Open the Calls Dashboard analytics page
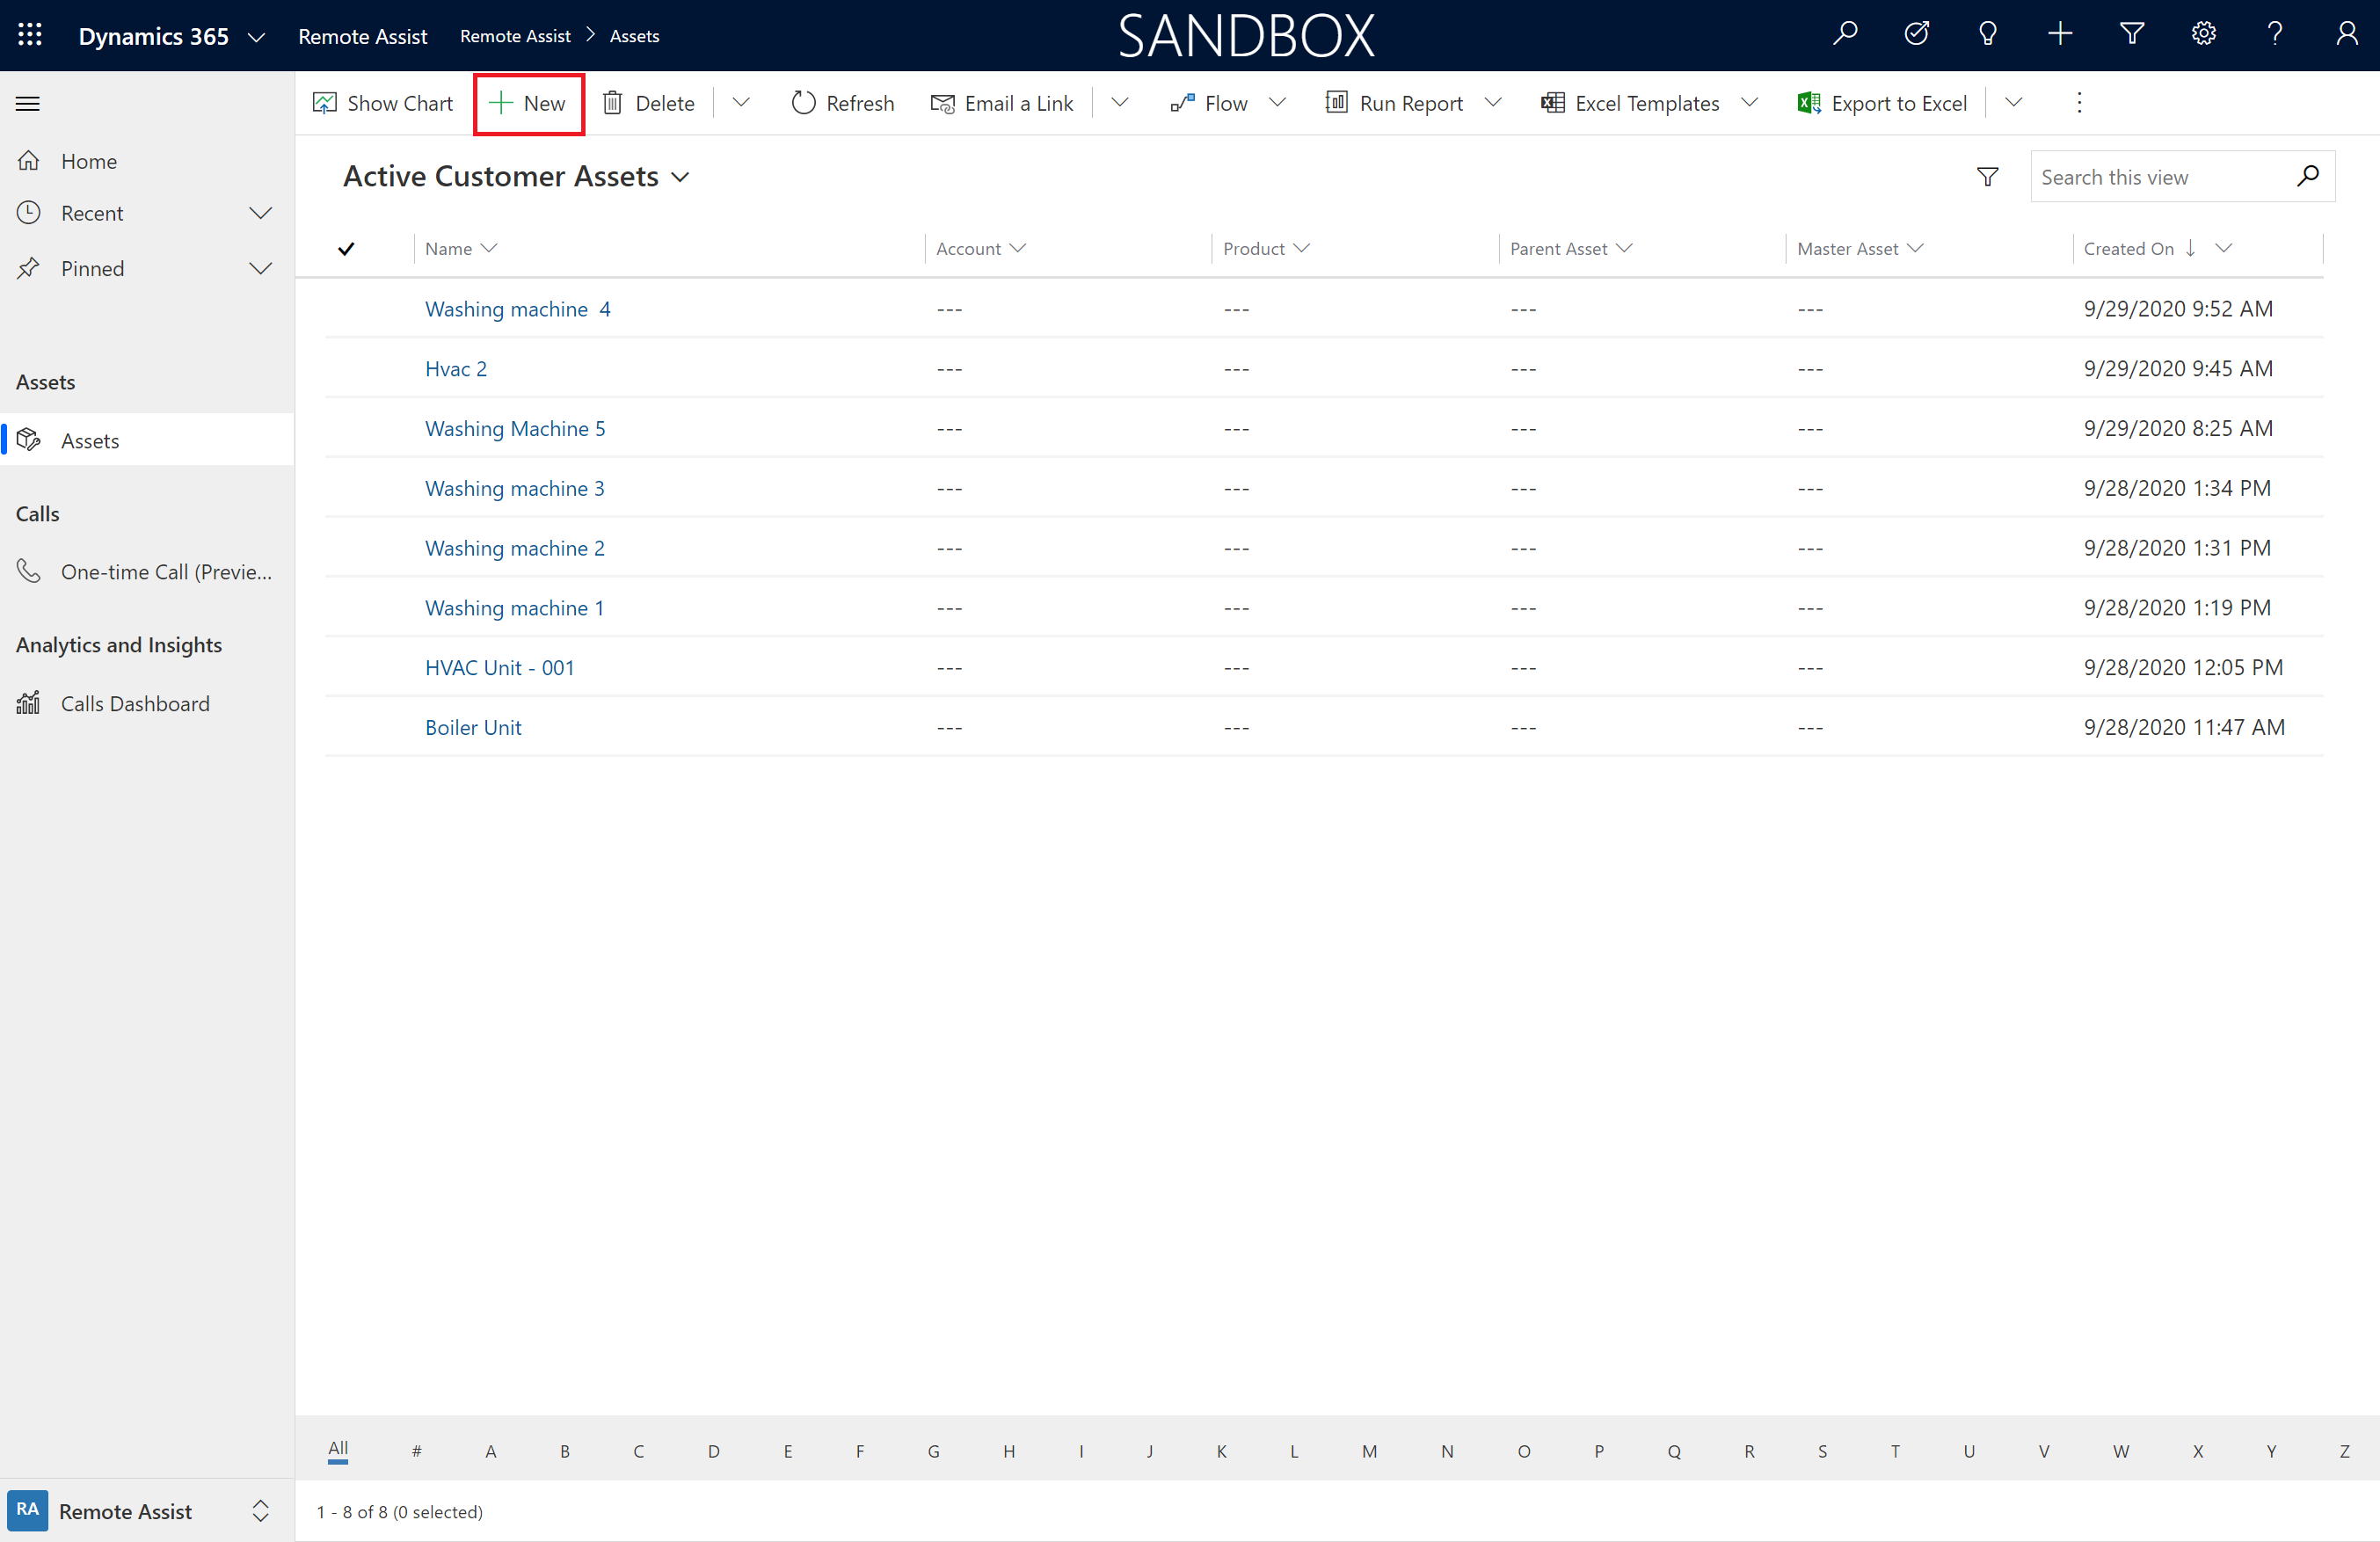The width and height of the screenshot is (2380, 1542). point(135,702)
